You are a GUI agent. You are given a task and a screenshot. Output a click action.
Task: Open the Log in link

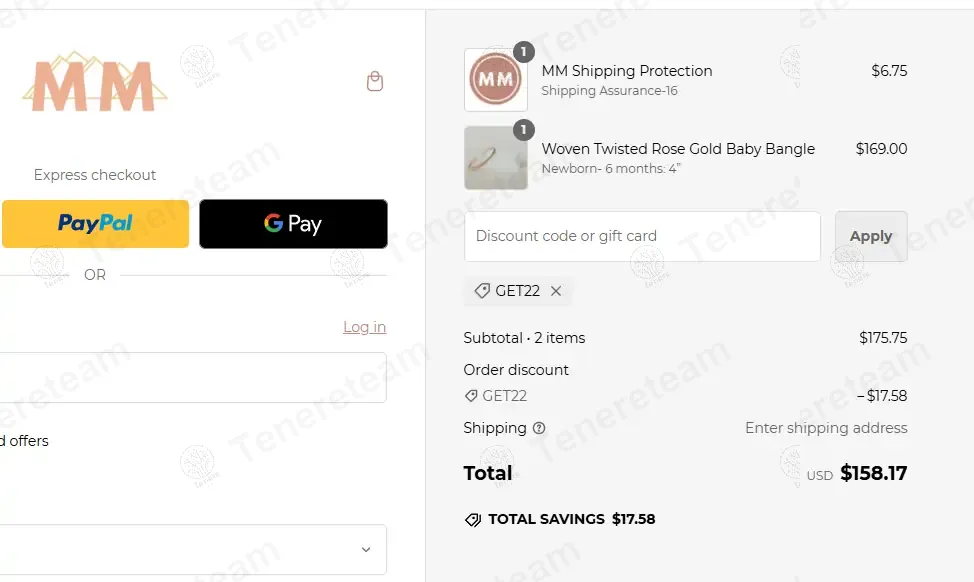coord(364,327)
